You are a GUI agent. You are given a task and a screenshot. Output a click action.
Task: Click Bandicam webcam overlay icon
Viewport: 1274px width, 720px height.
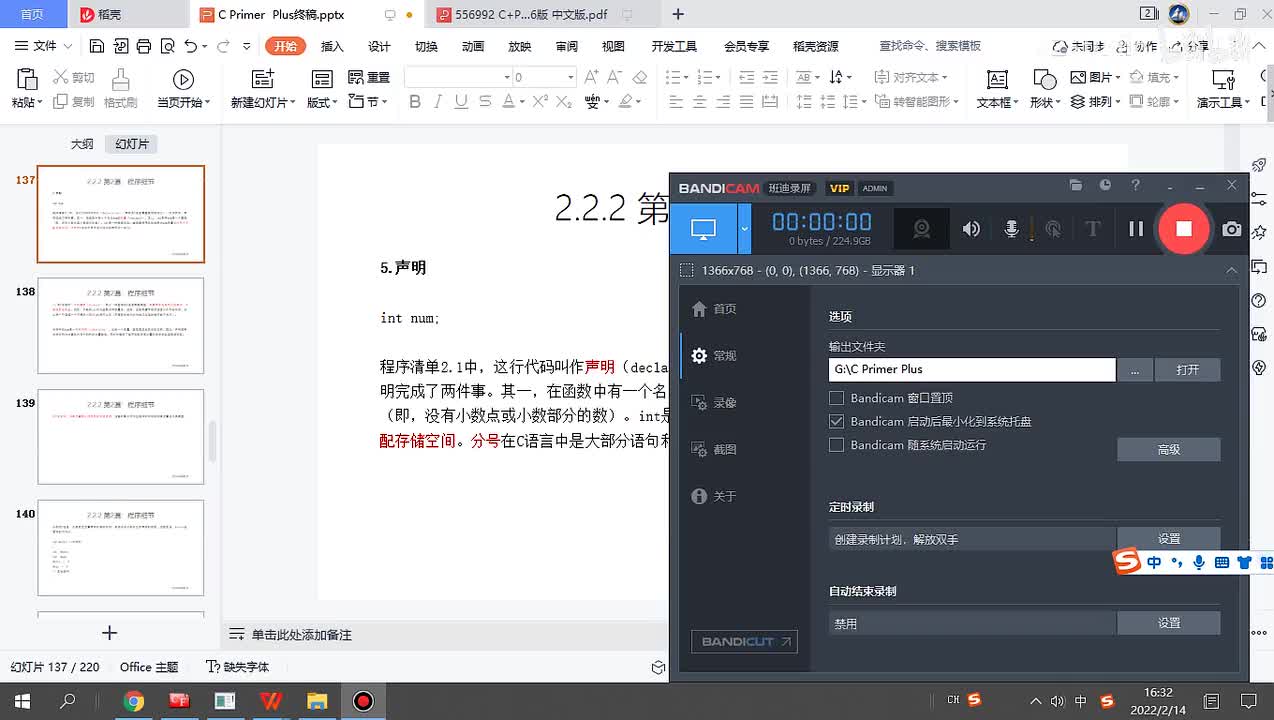coord(922,229)
